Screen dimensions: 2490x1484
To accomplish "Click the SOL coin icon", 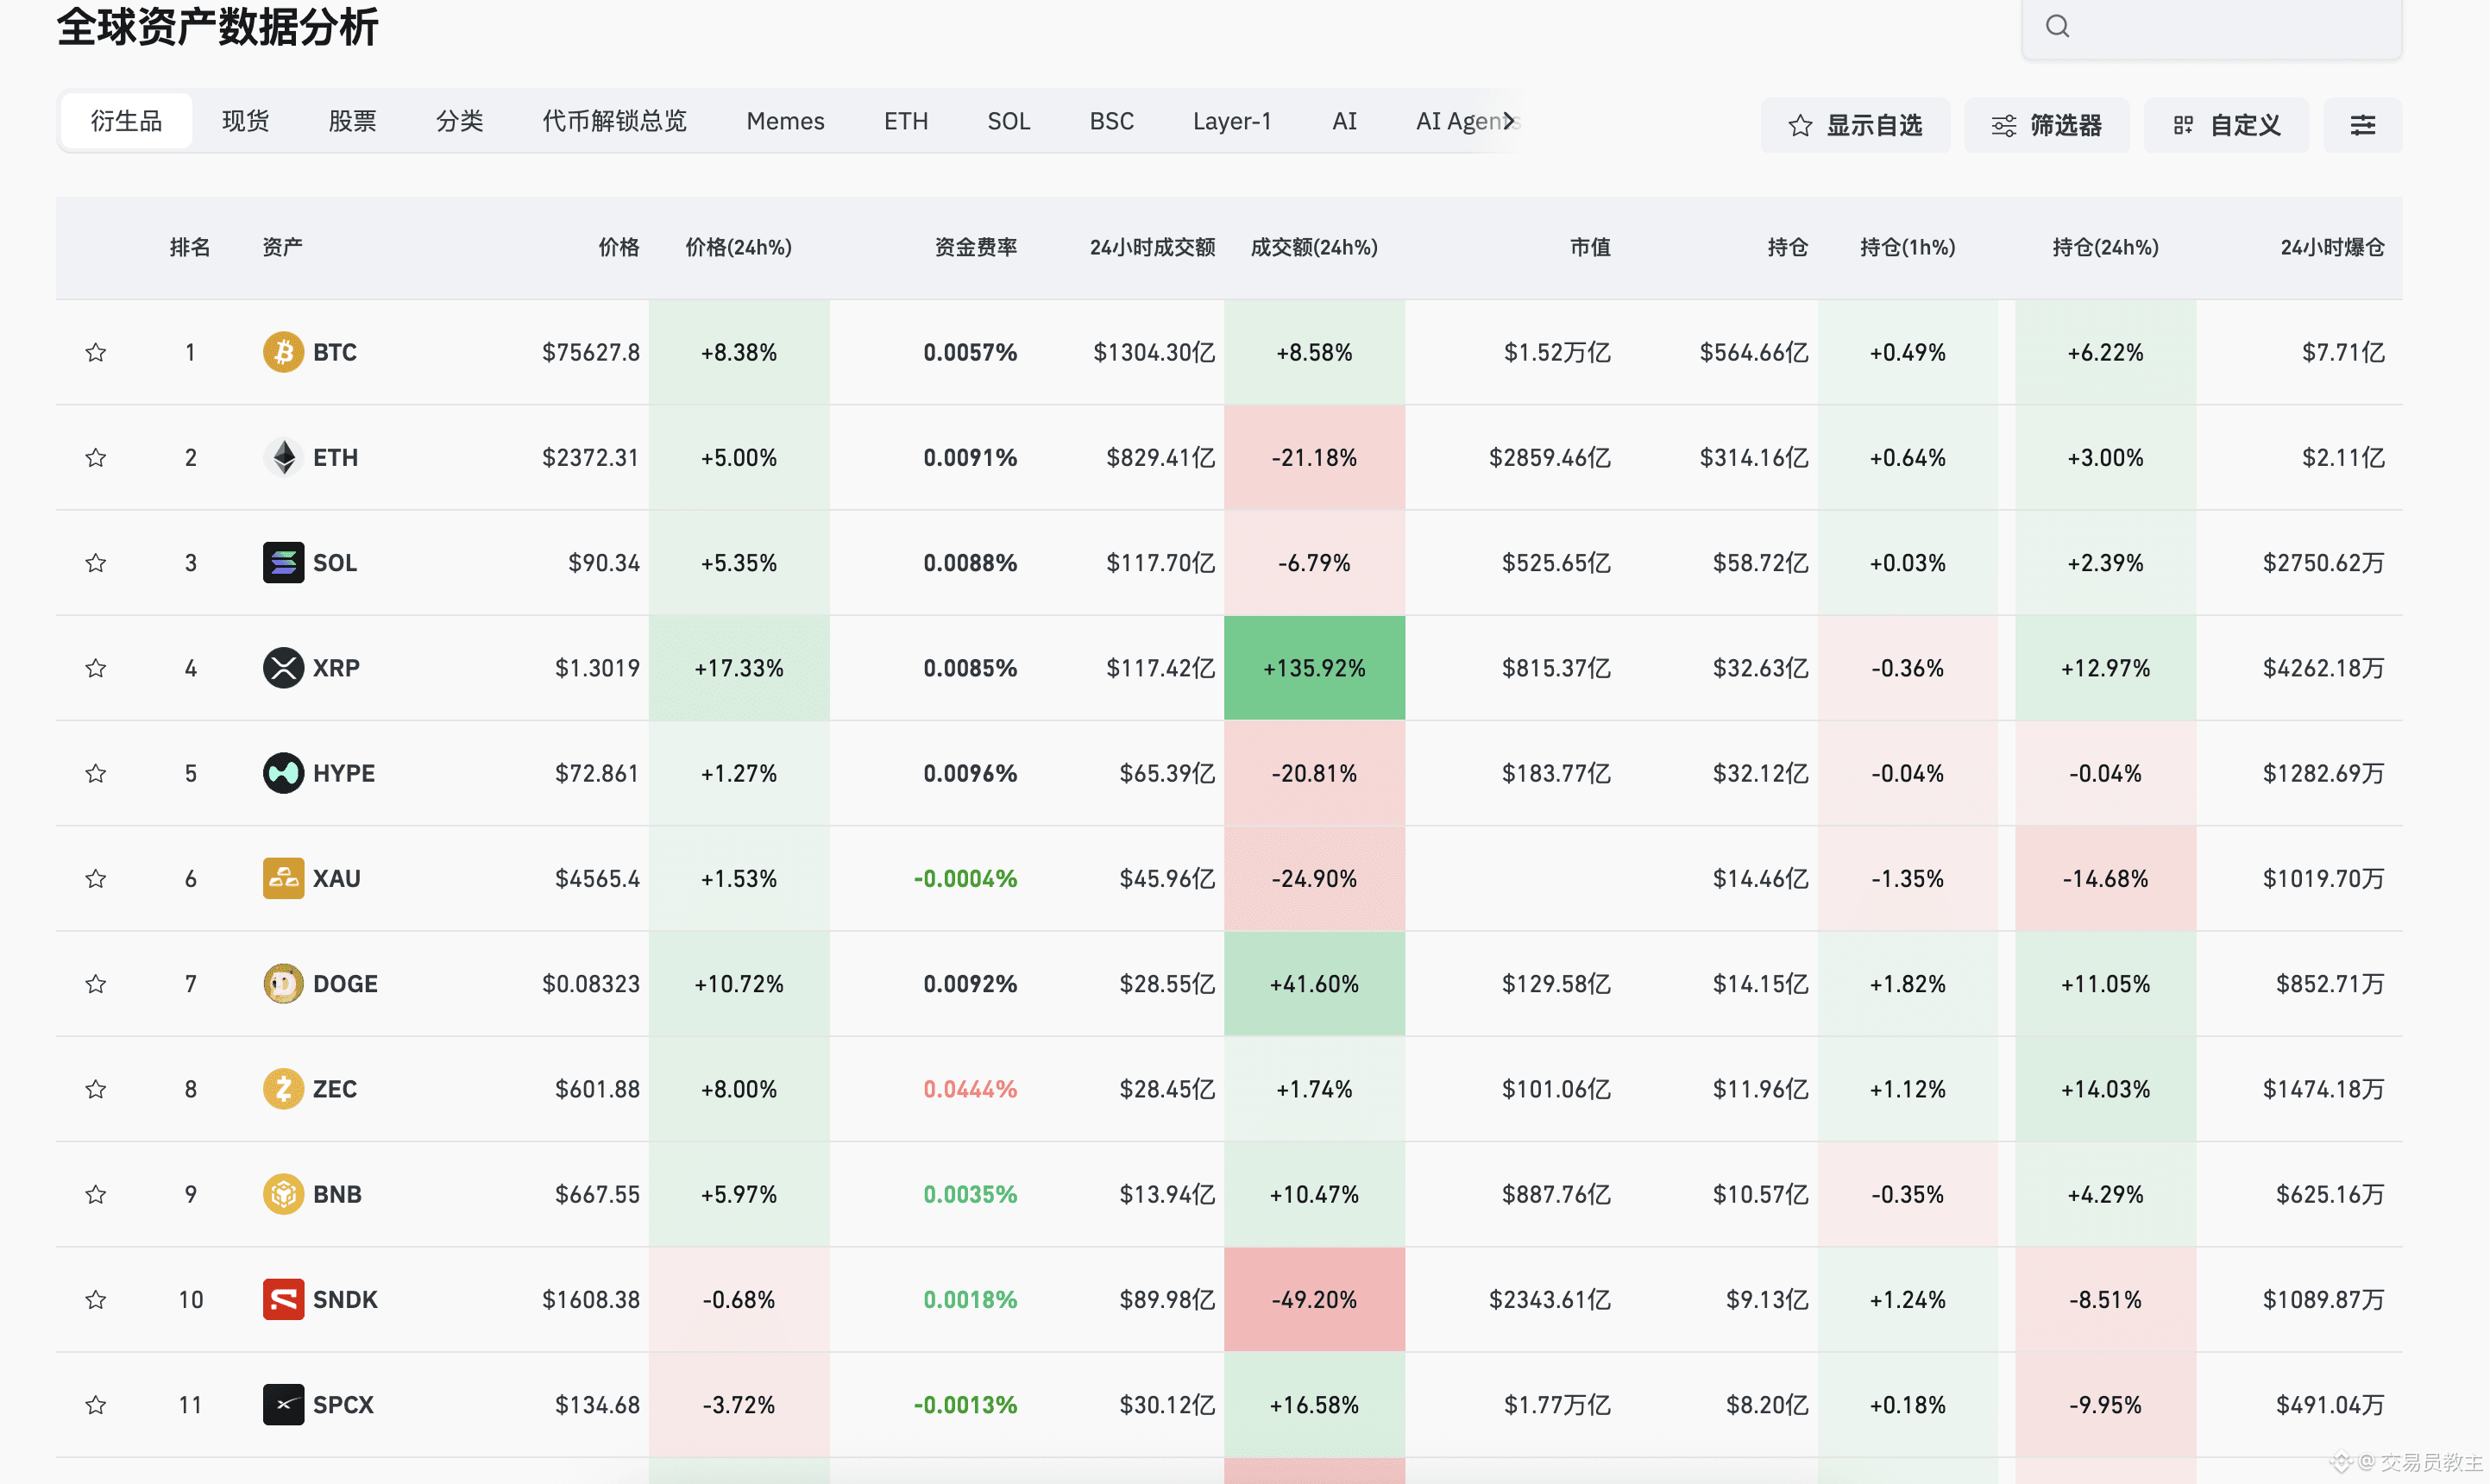I will coord(283,562).
